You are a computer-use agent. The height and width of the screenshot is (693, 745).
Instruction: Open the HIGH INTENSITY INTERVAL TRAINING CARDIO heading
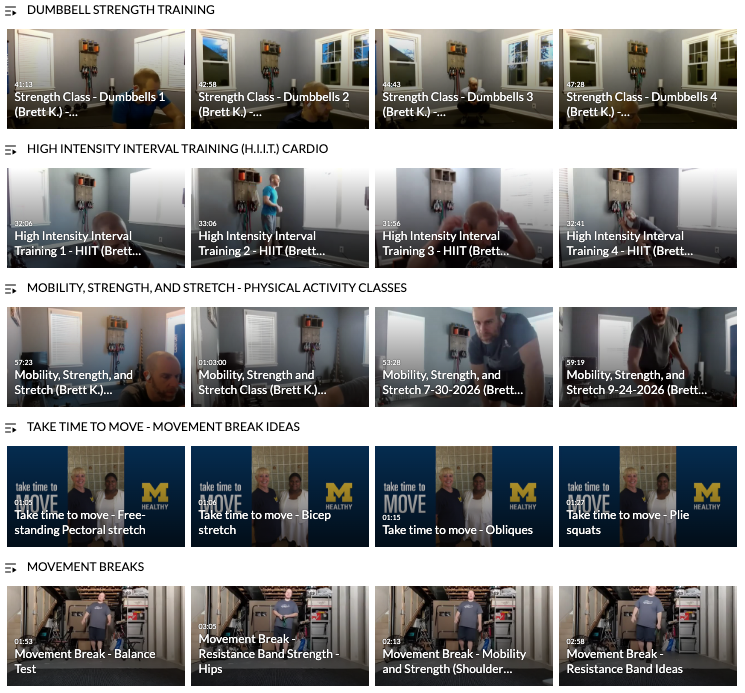click(177, 149)
